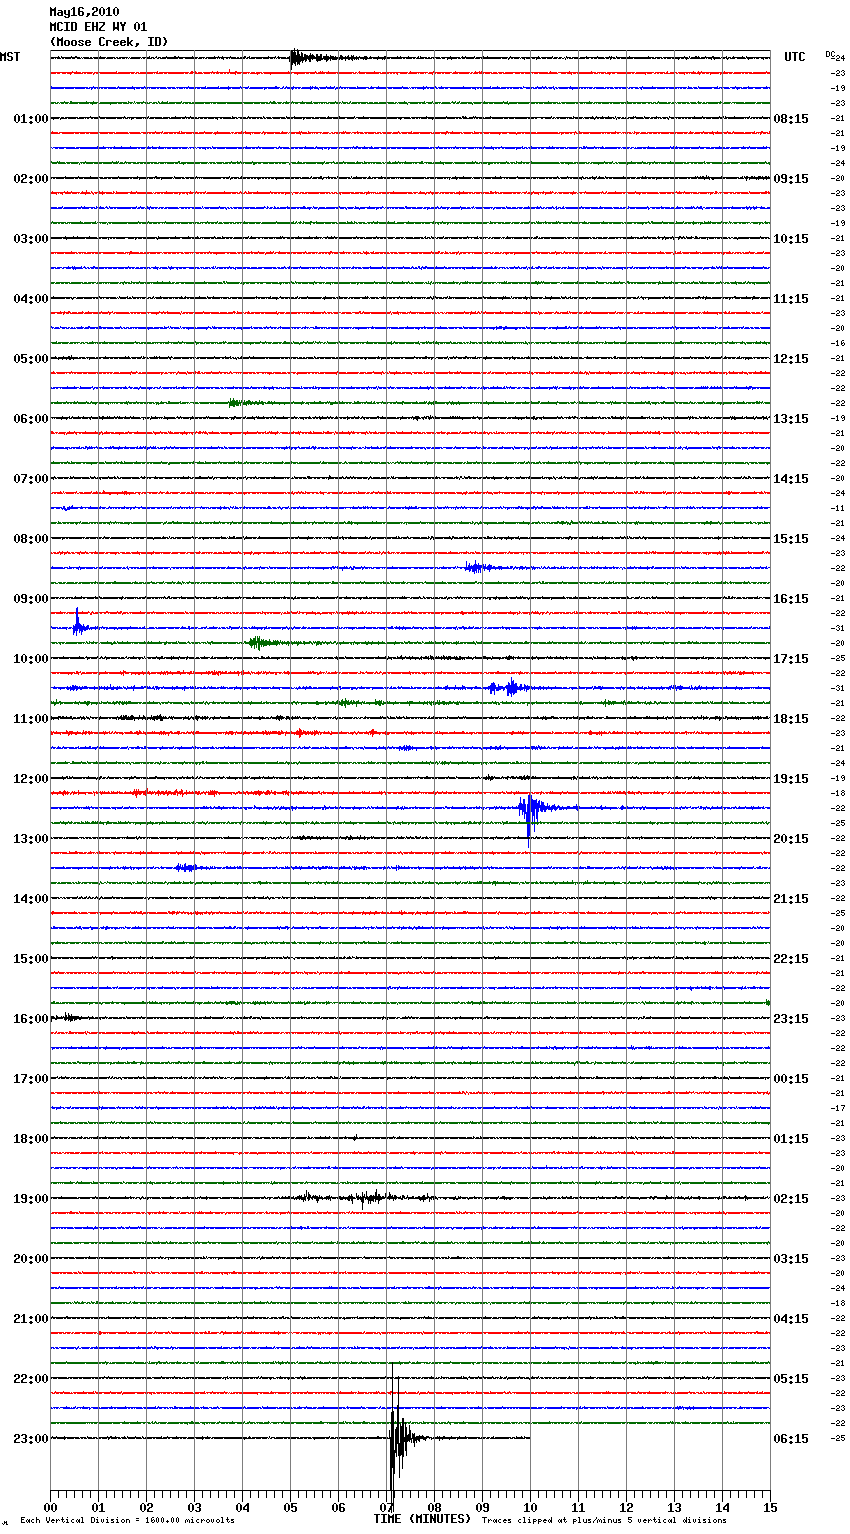Click the UTC timezone label
850x1534 pixels.
pyautogui.click(x=794, y=57)
